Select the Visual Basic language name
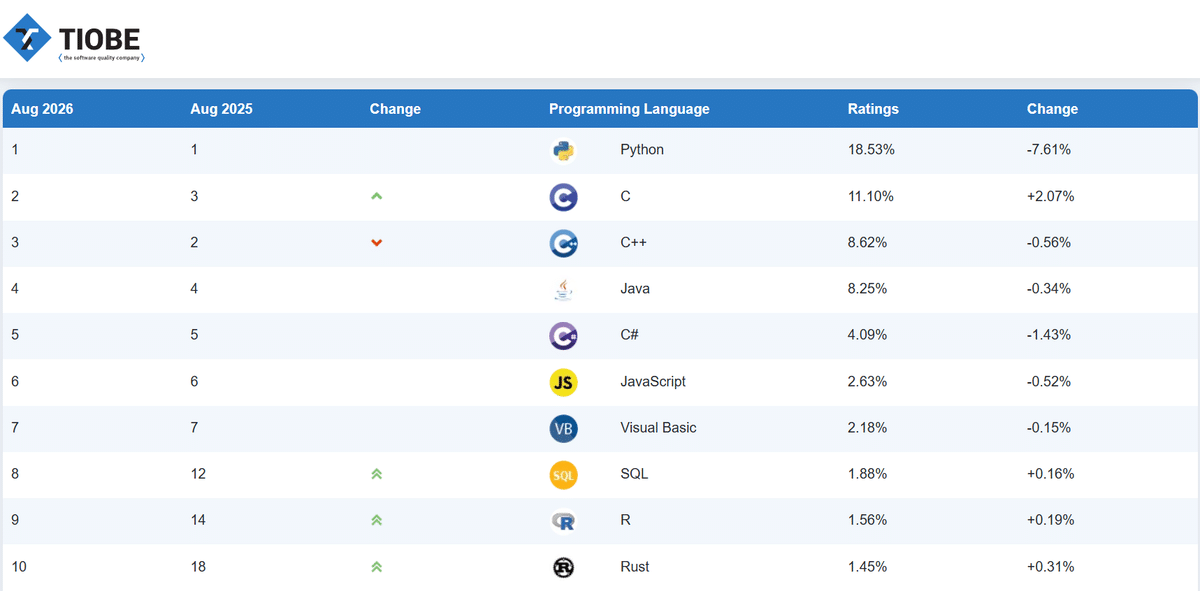The height and width of the screenshot is (591, 1200). coord(658,428)
